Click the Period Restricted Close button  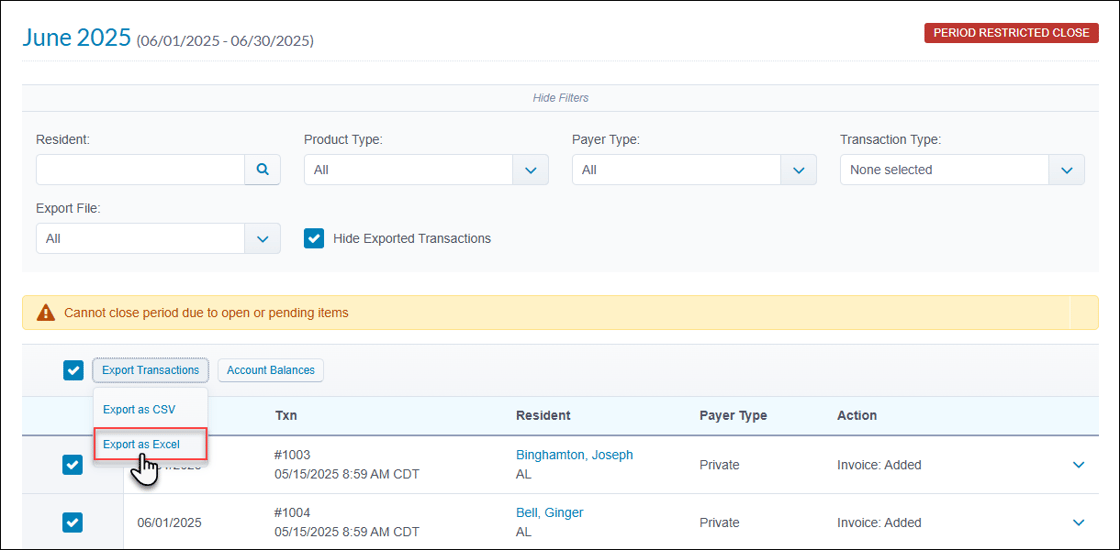(x=1011, y=33)
